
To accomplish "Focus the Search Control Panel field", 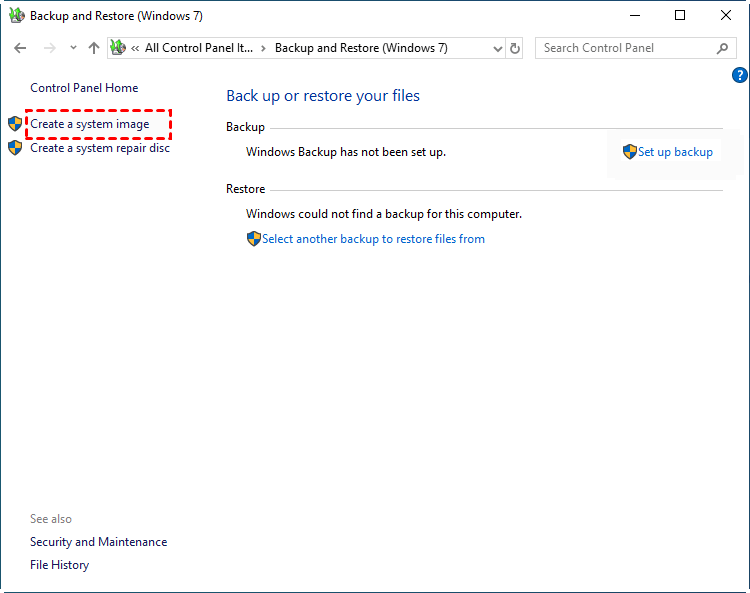I will 625,48.
